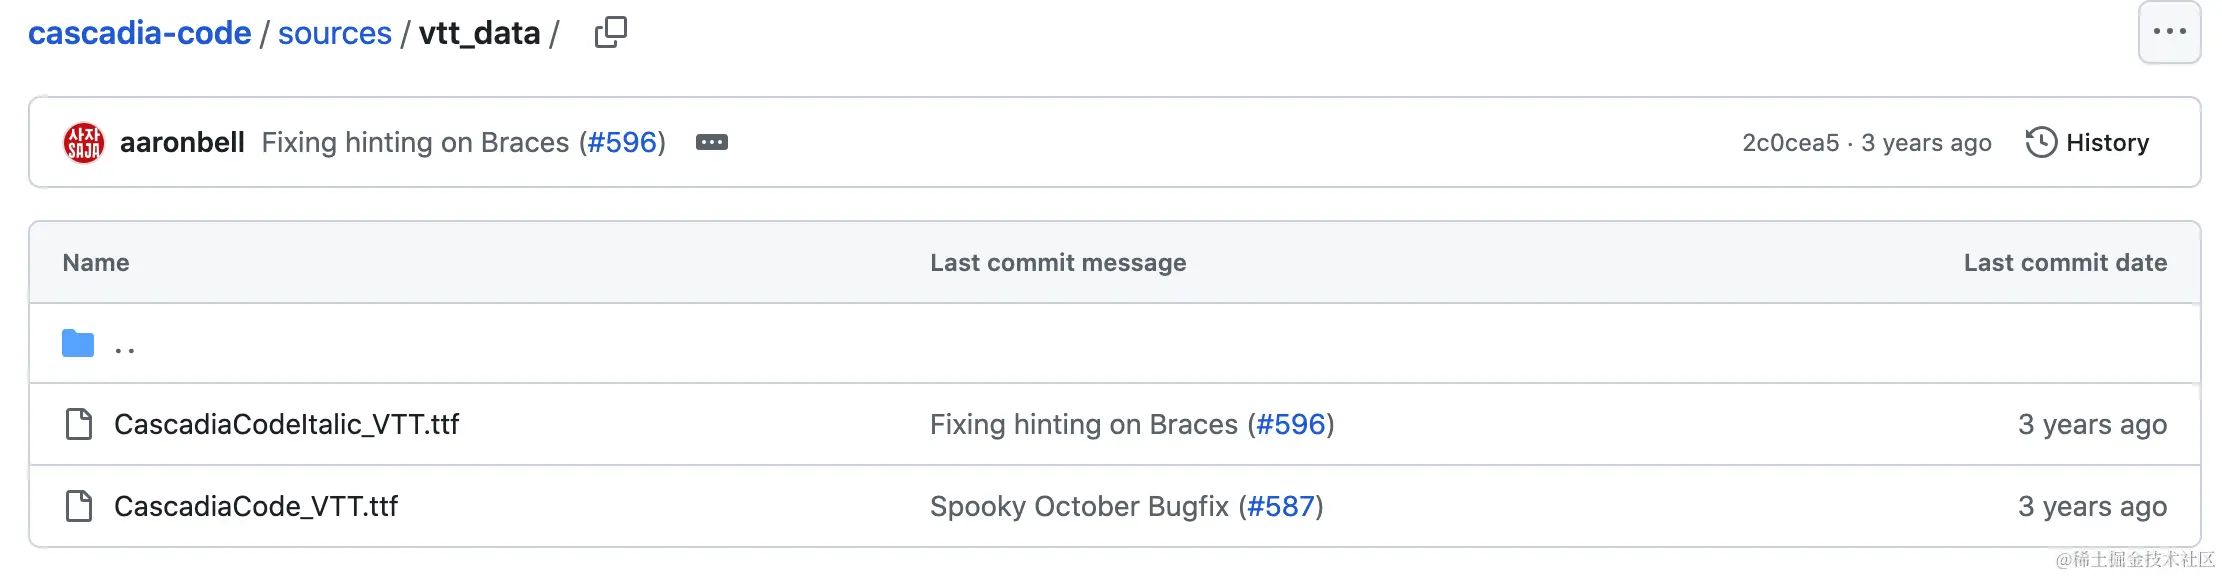Navigate to cascadia-code repository root

pos(140,33)
